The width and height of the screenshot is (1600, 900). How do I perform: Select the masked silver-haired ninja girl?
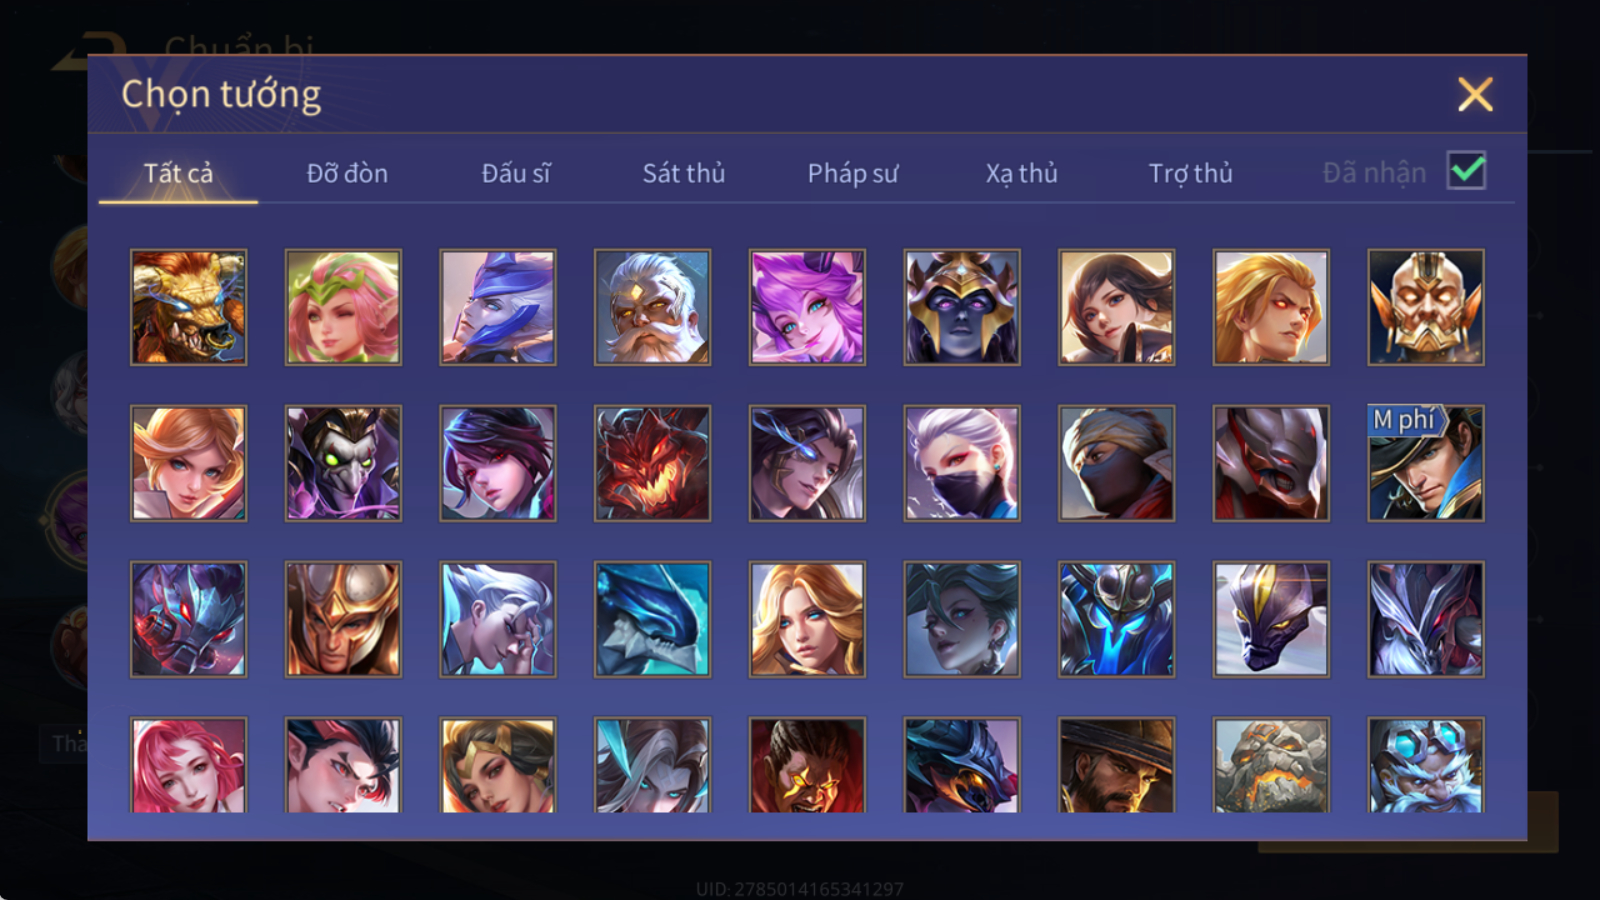tap(962, 463)
